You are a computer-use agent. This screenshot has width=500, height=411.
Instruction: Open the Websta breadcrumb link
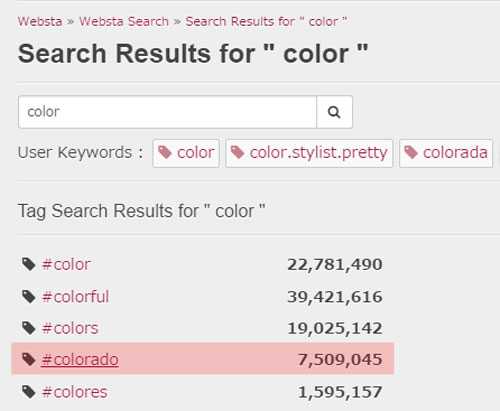click(40, 22)
